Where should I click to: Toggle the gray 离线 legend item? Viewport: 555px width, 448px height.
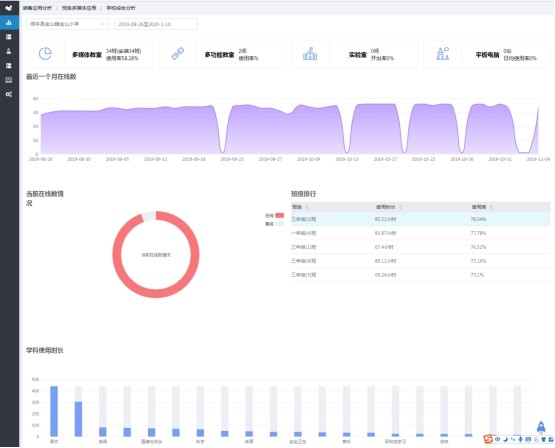pyautogui.click(x=274, y=224)
